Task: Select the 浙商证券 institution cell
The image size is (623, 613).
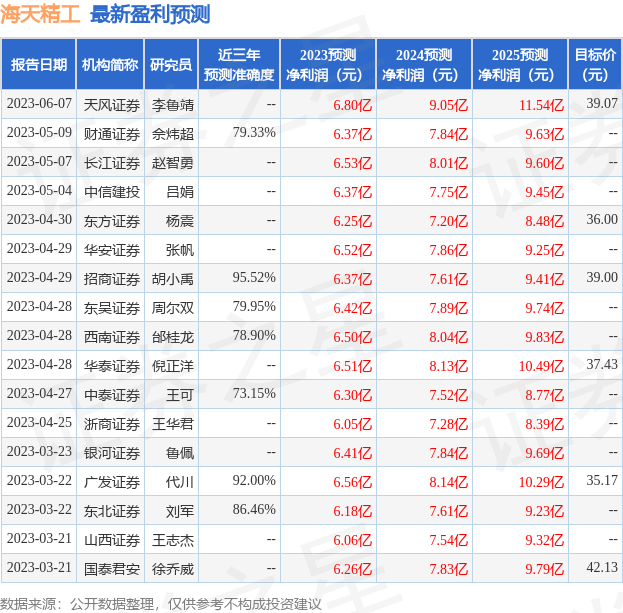Action: (x=112, y=424)
